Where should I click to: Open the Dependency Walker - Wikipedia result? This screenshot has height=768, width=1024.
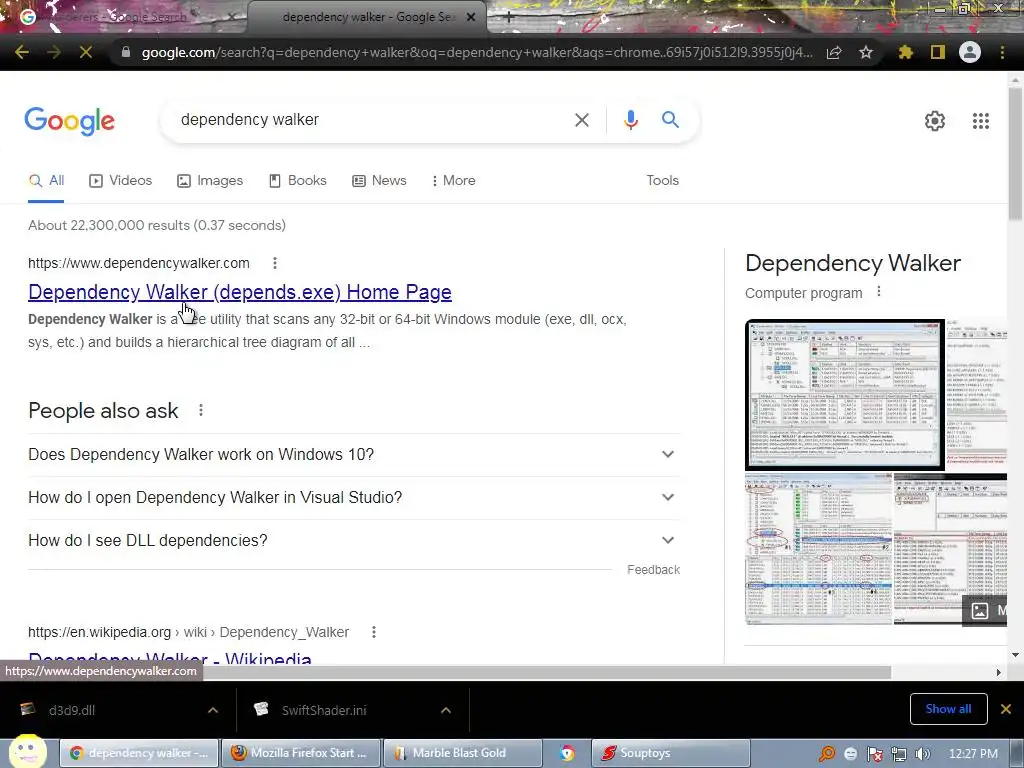(x=170, y=658)
